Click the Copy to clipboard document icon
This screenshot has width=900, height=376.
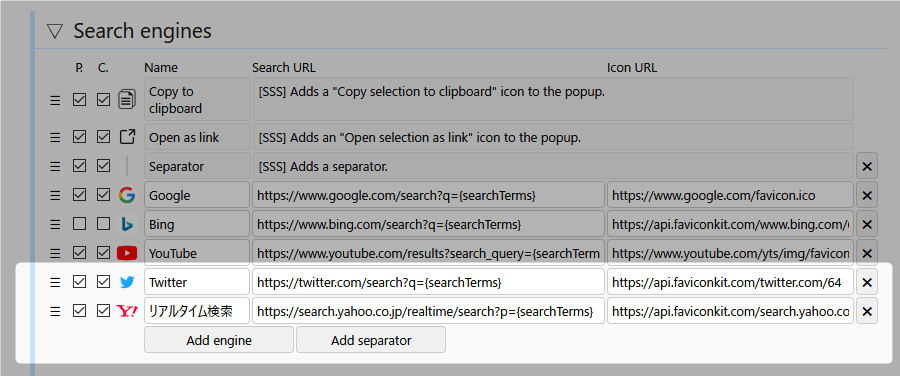coord(127,100)
